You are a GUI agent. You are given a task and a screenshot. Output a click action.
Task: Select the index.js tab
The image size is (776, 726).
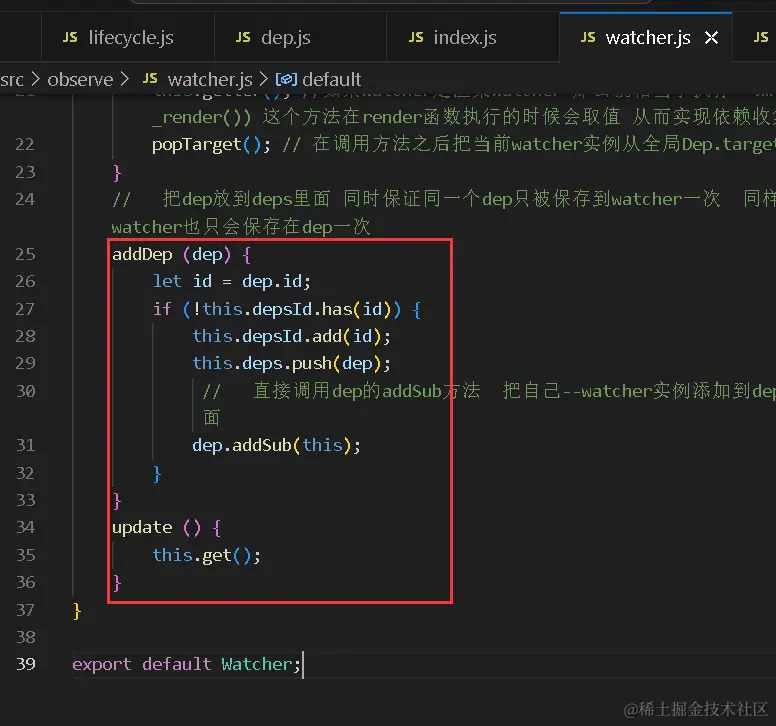(x=473, y=38)
